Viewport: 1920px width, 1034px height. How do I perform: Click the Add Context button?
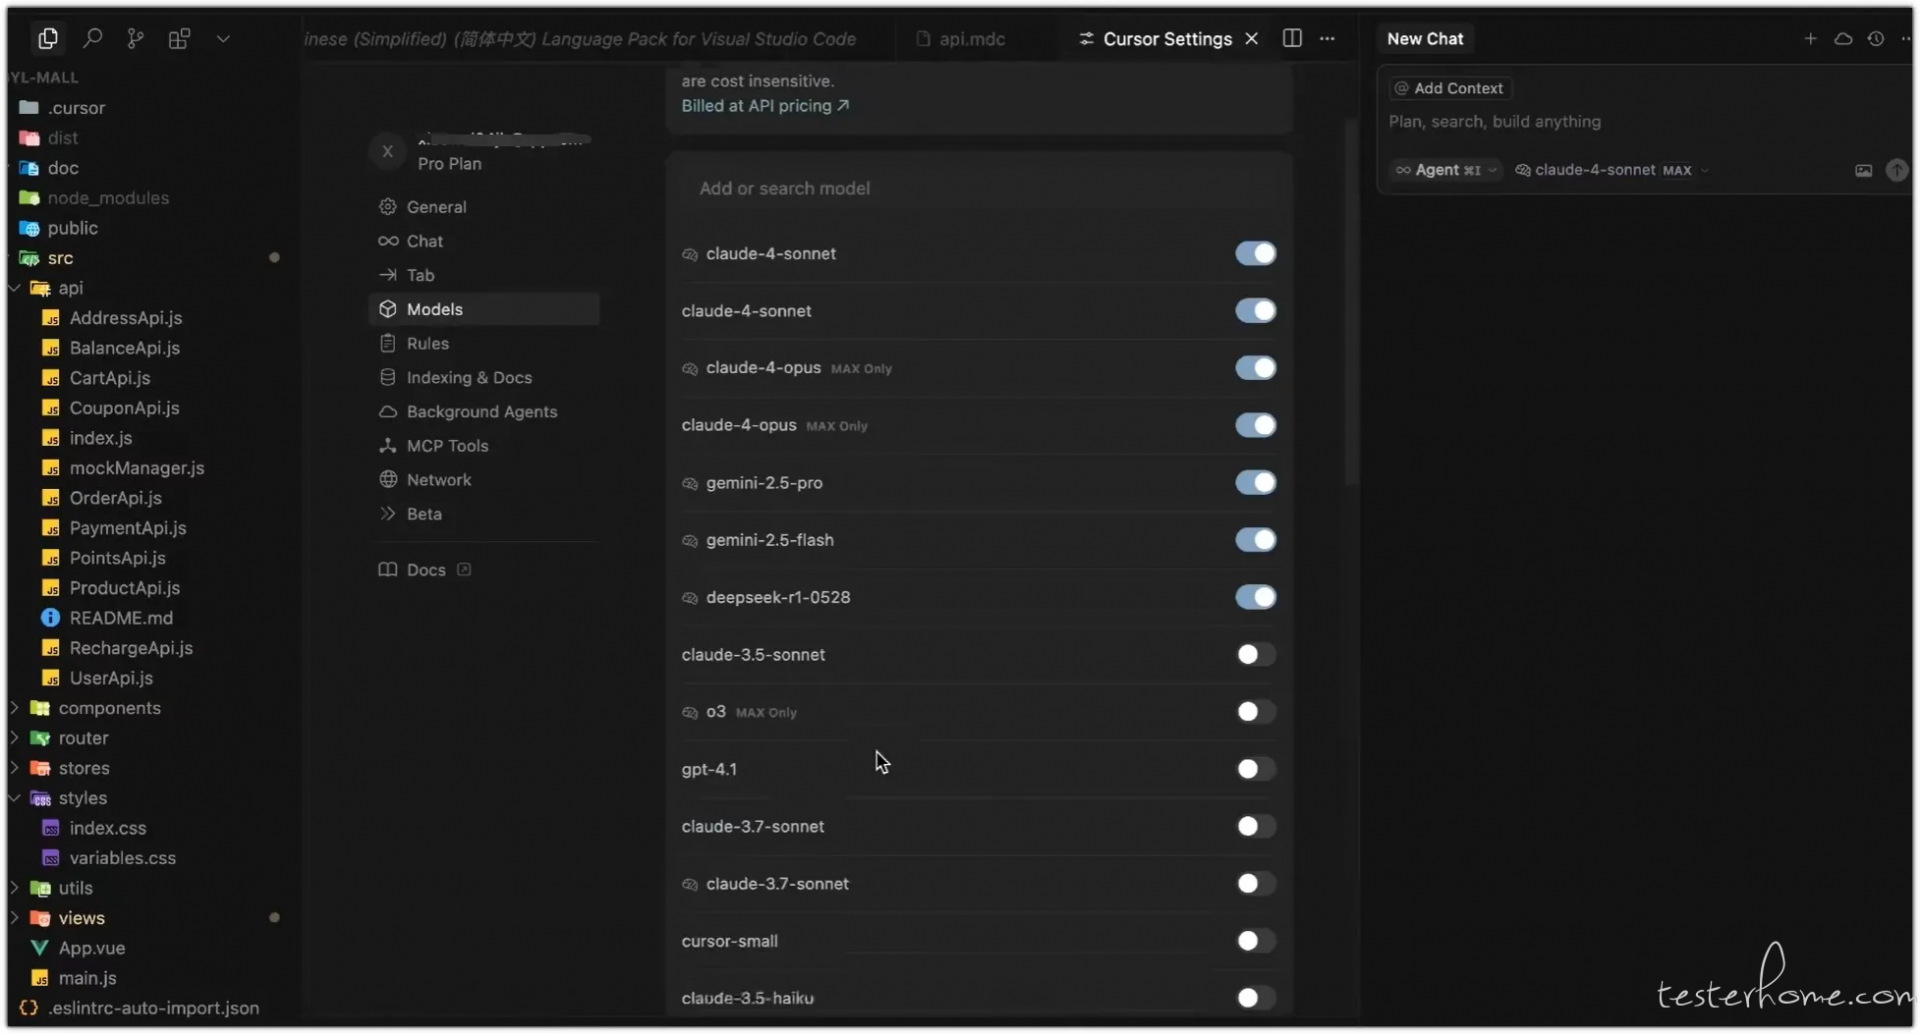pyautogui.click(x=1450, y=88)
